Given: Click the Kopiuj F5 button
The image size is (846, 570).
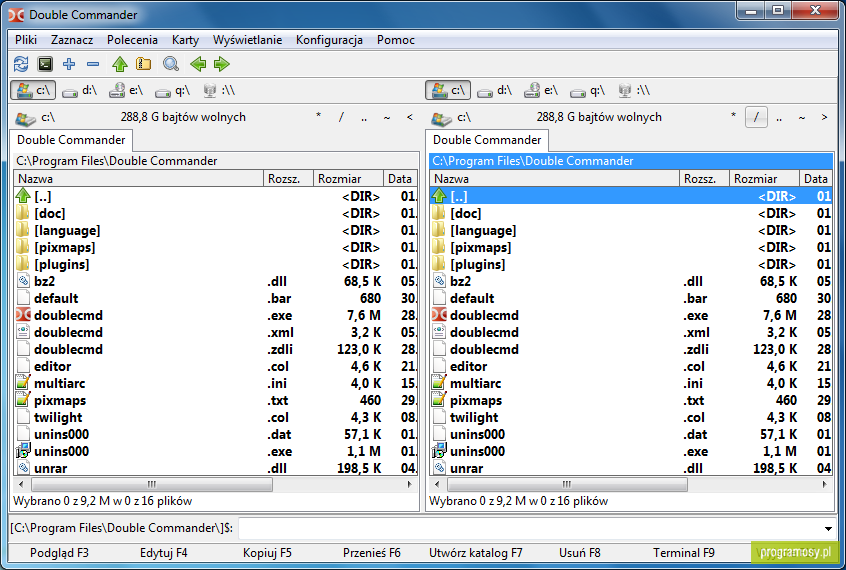Looking at the screenshot, I should pyautogui.click(x=267, y=553).
